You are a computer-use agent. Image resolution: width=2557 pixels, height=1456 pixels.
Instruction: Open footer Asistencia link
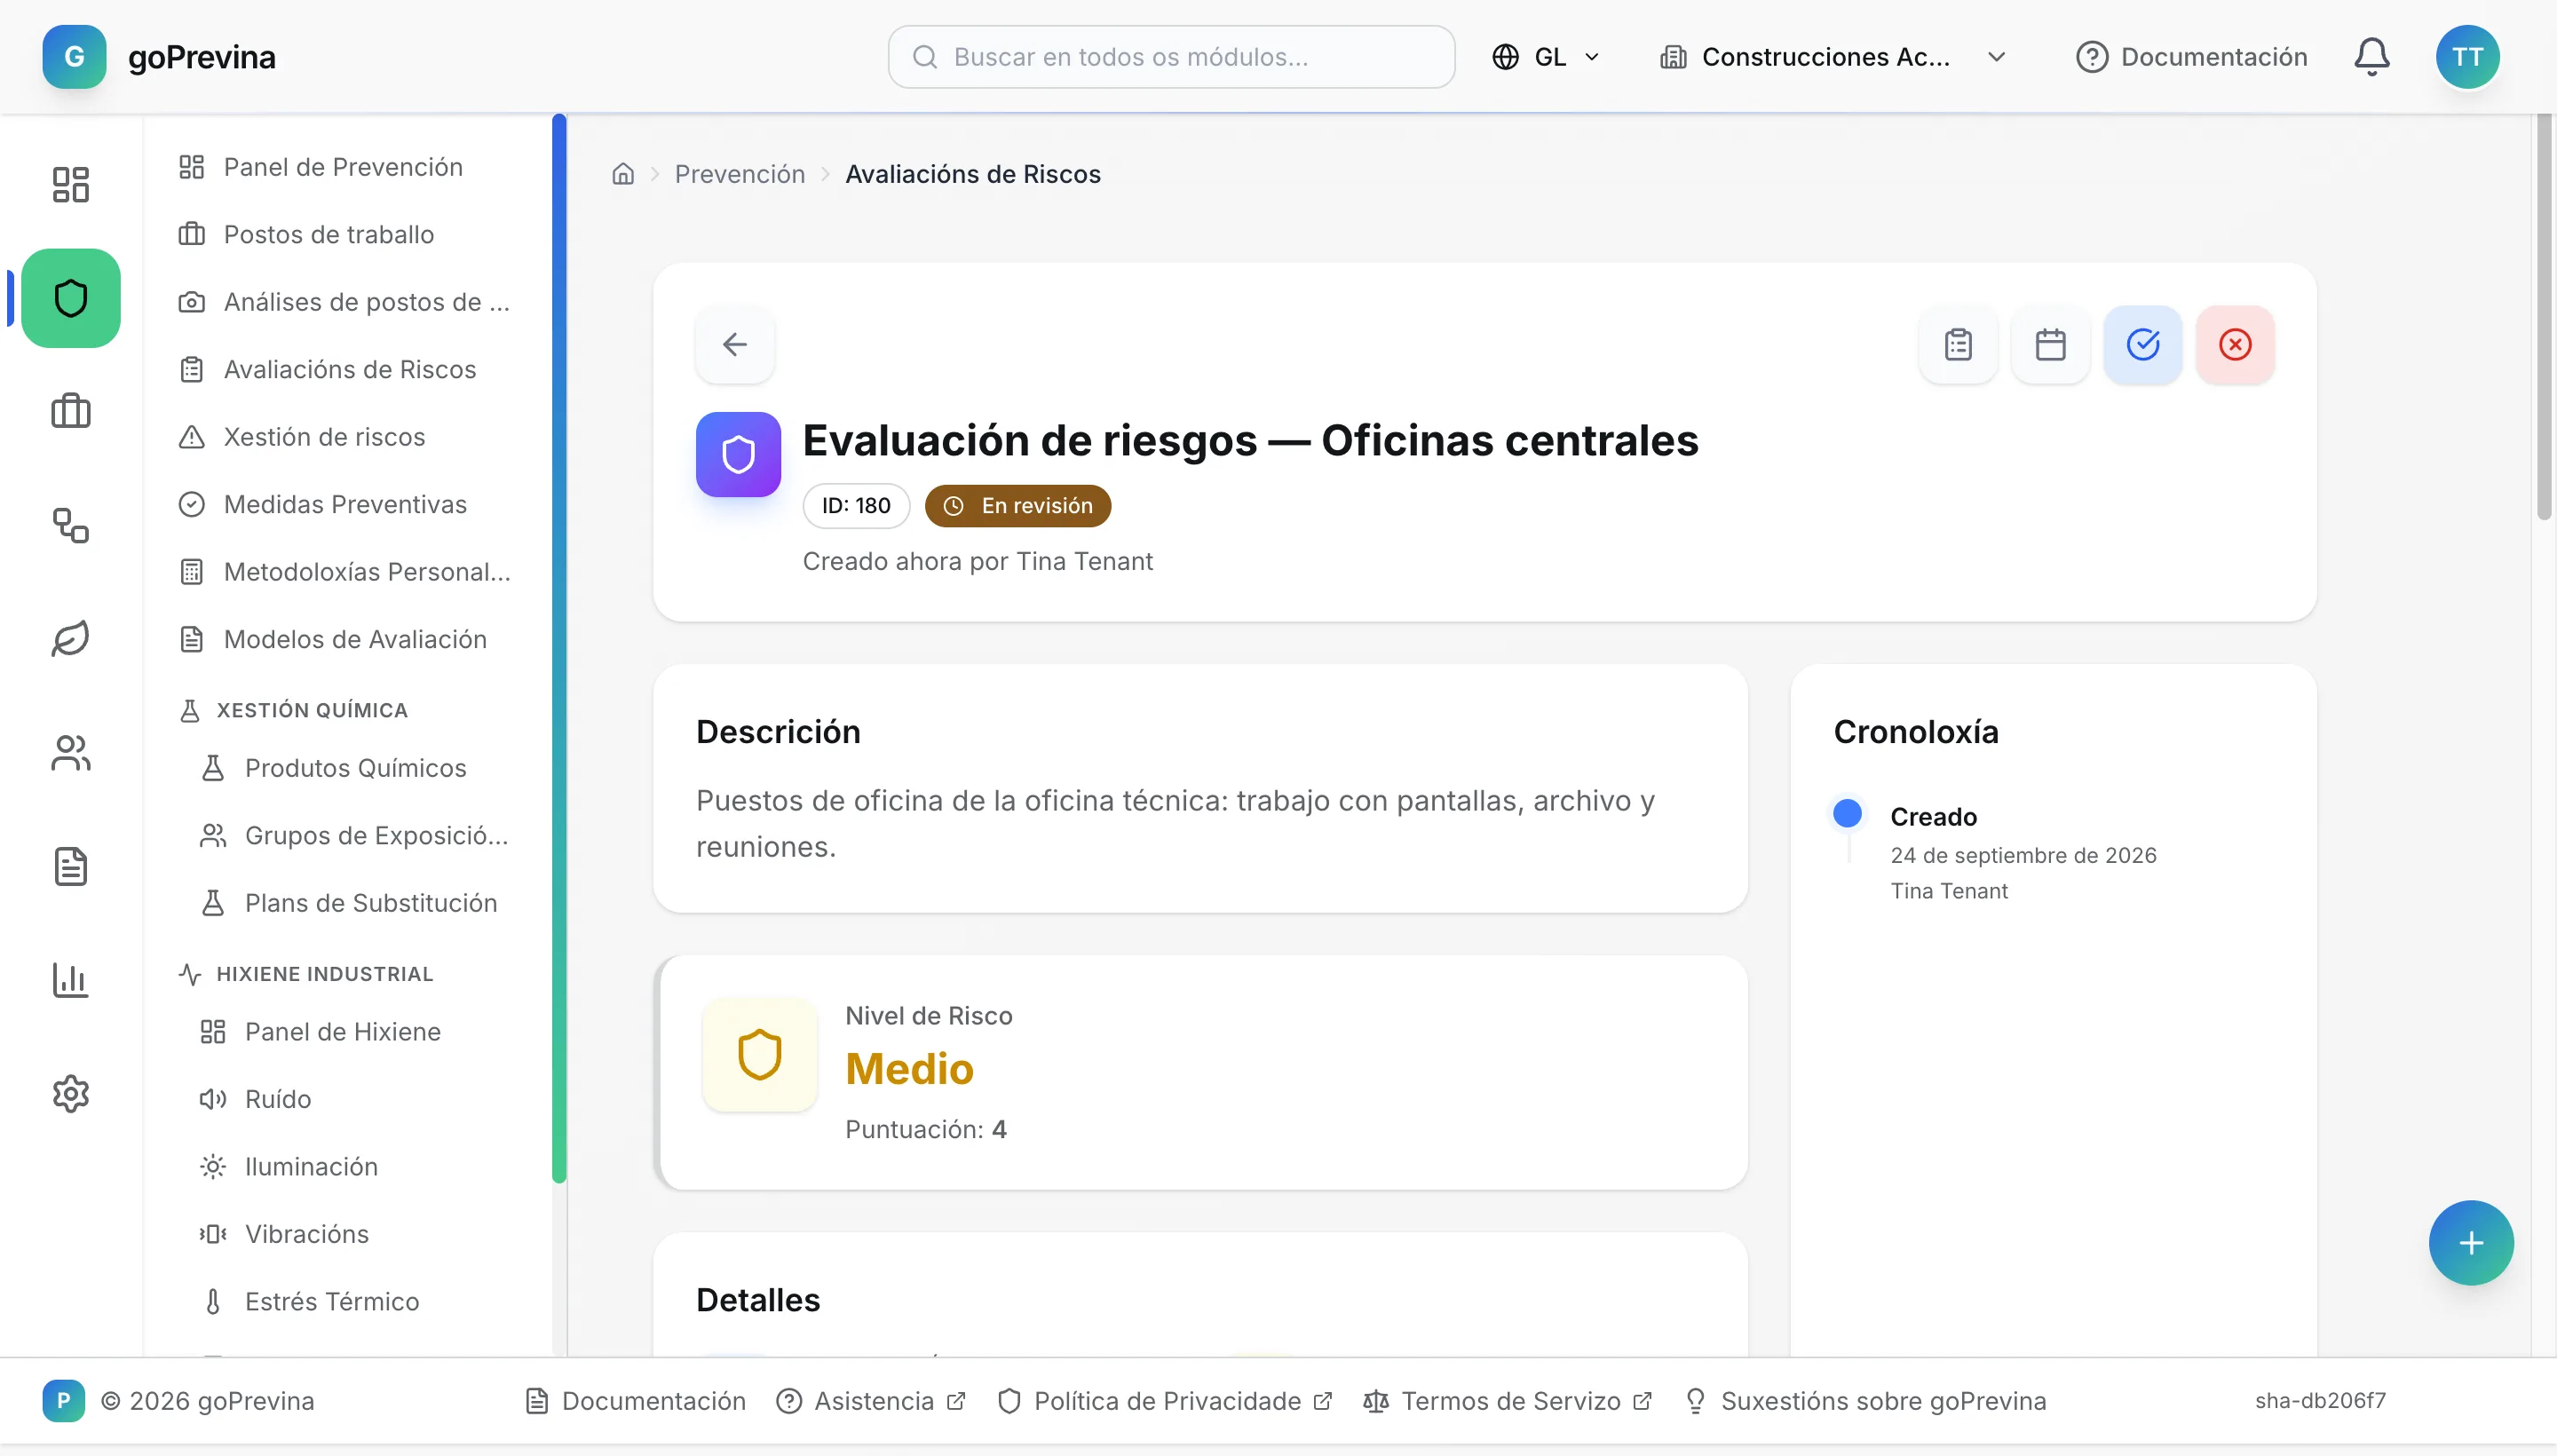pos(870,1401)
